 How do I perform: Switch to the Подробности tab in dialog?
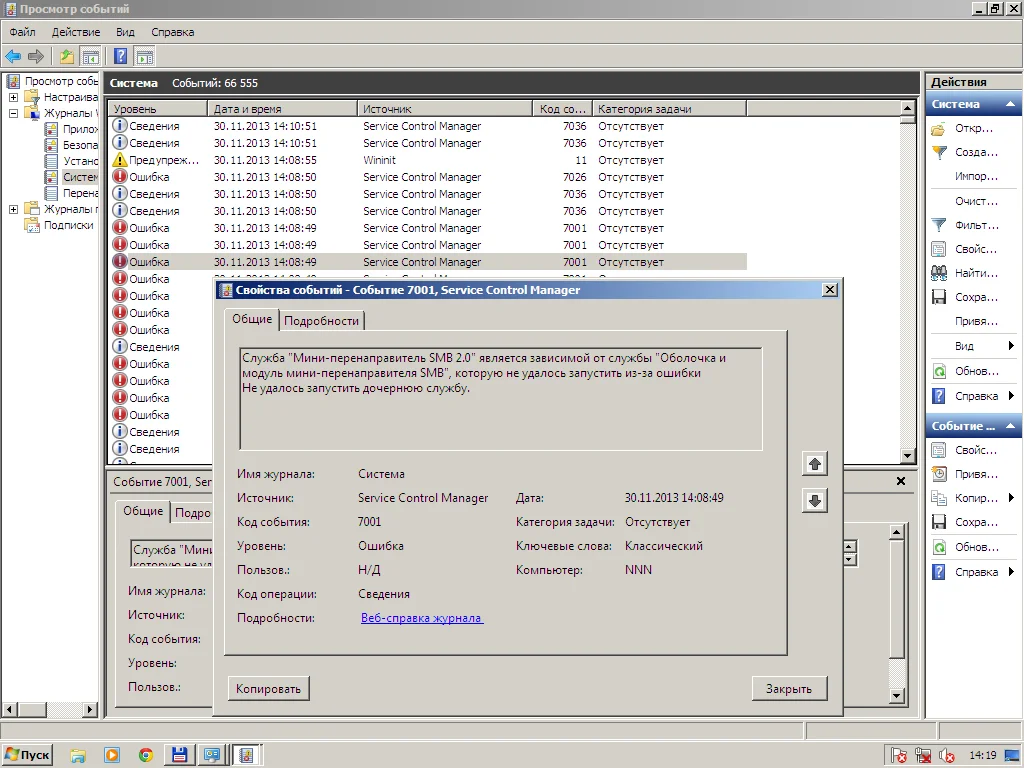[322, 320]
